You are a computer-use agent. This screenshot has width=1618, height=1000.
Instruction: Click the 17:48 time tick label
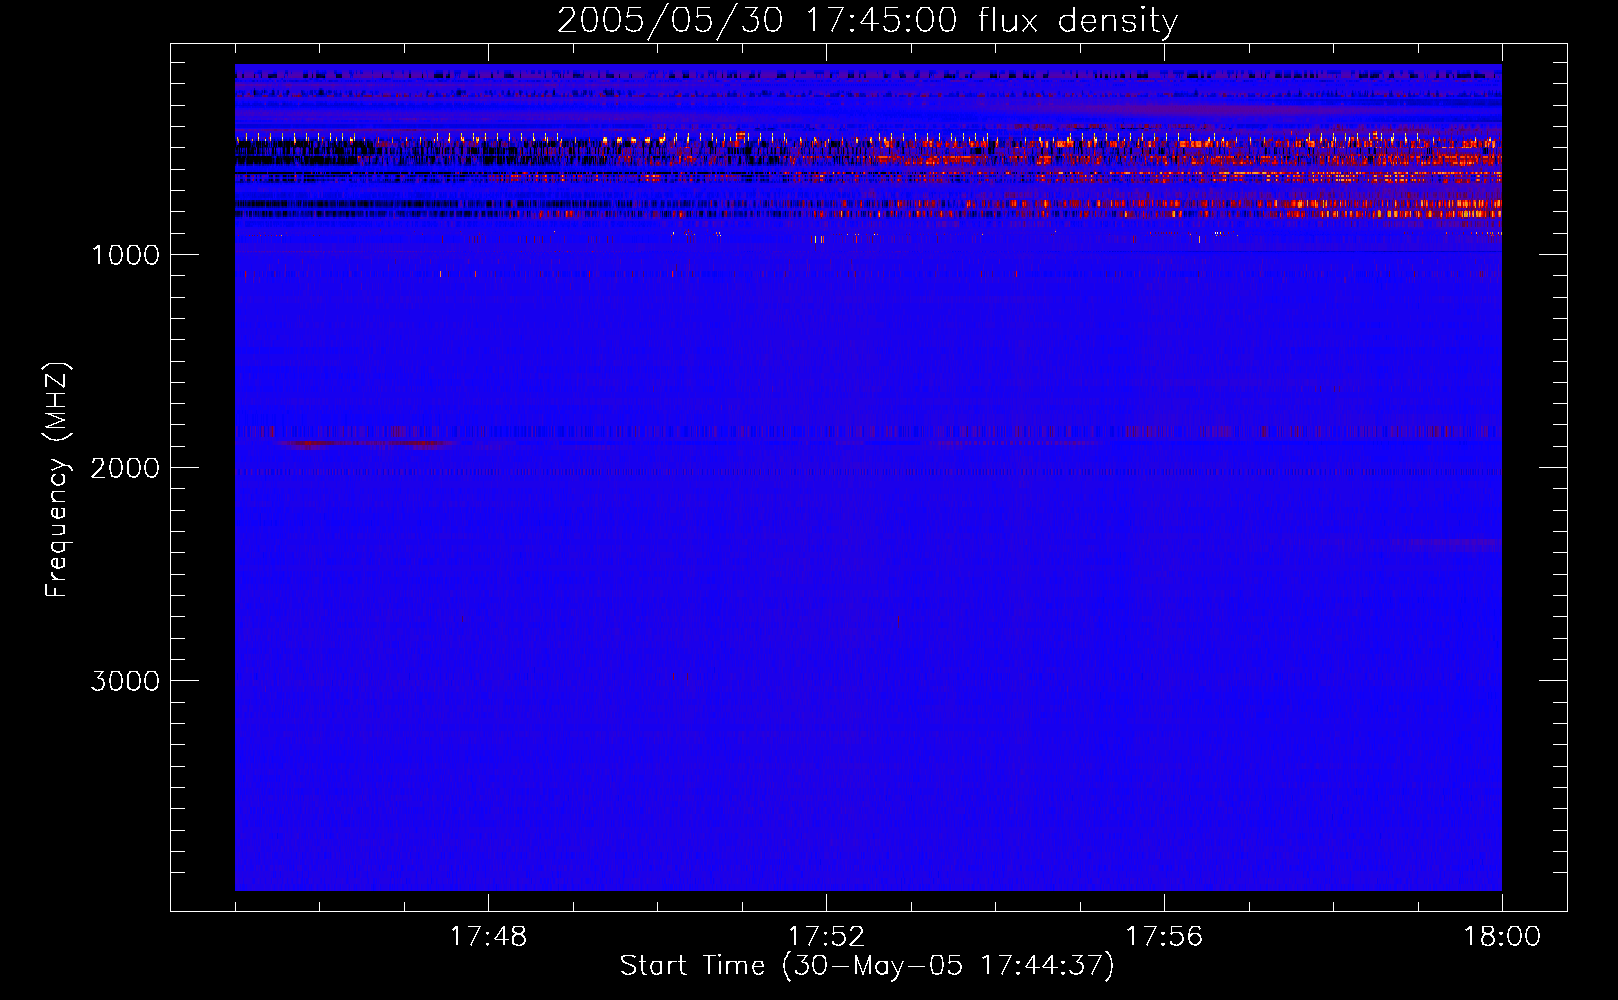click(x=488, y=937)
